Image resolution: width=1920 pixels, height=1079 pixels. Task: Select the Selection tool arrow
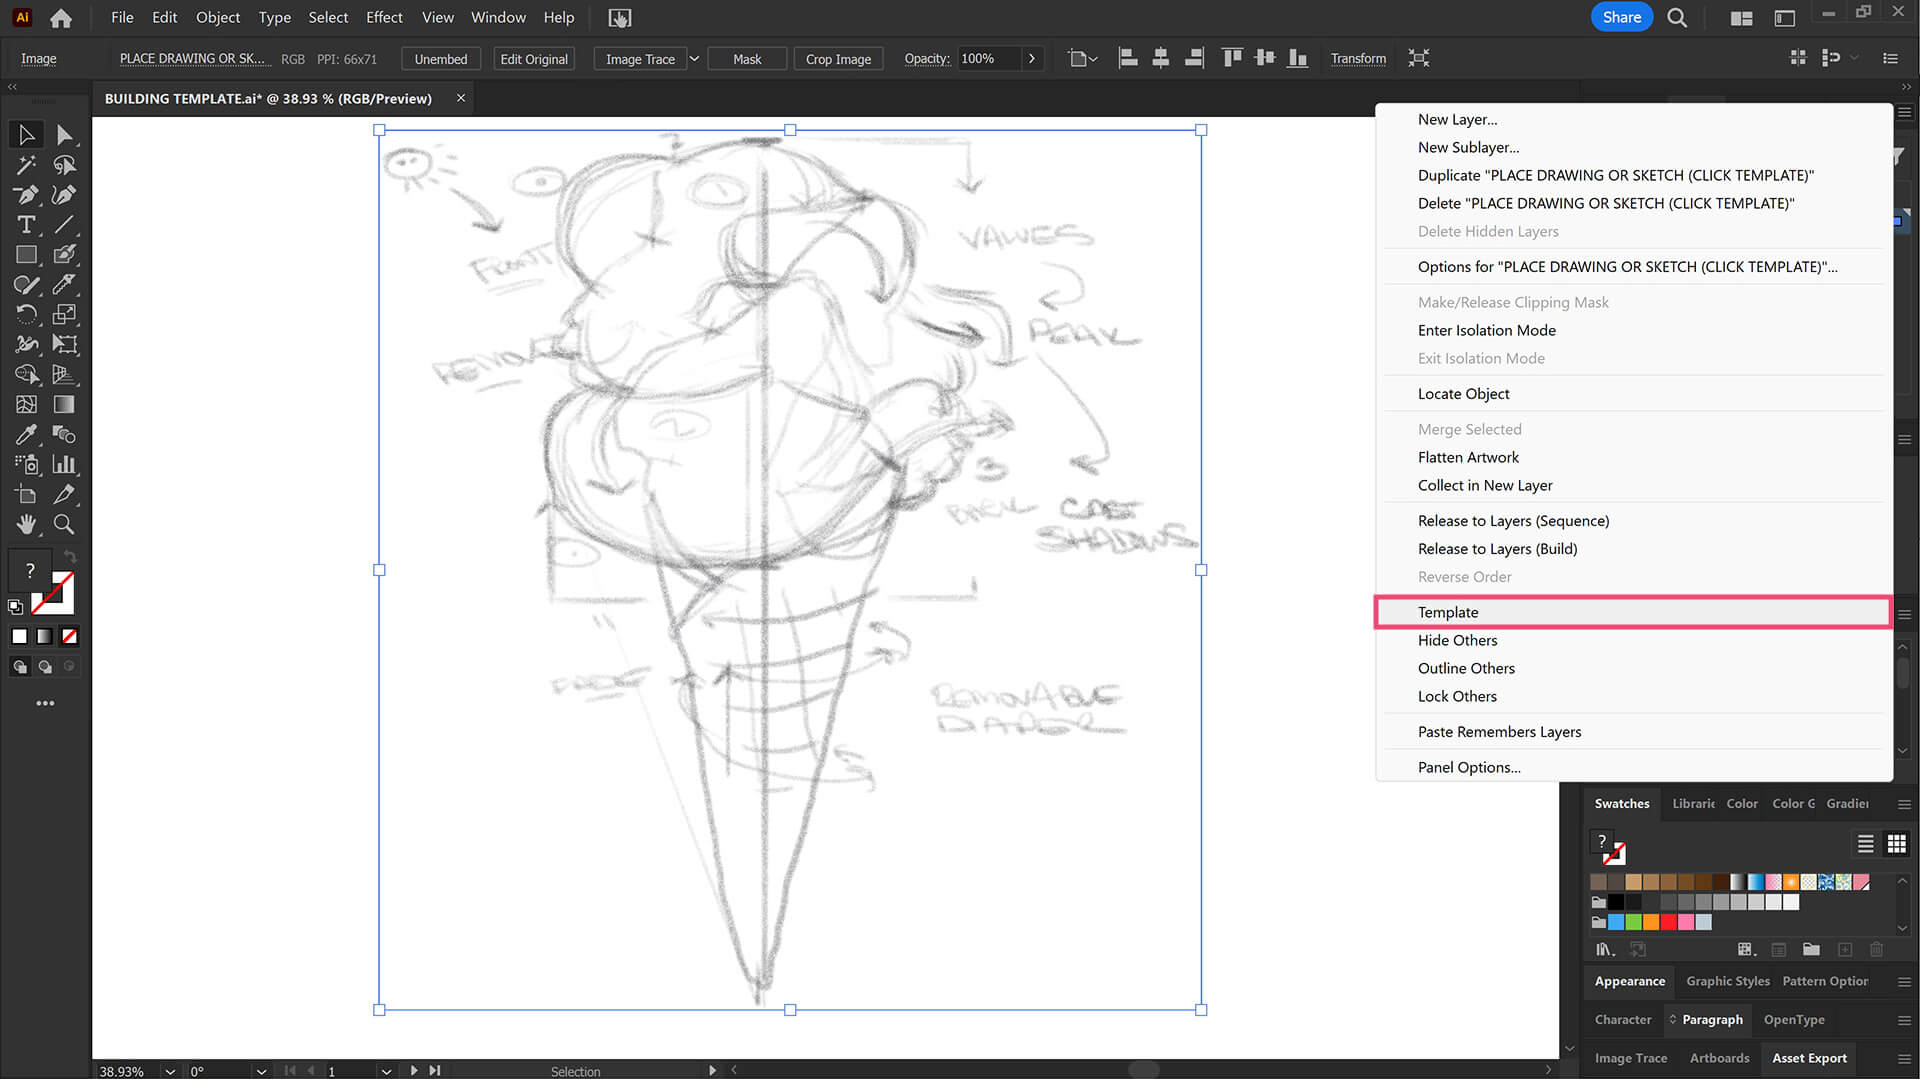[26, 134]
